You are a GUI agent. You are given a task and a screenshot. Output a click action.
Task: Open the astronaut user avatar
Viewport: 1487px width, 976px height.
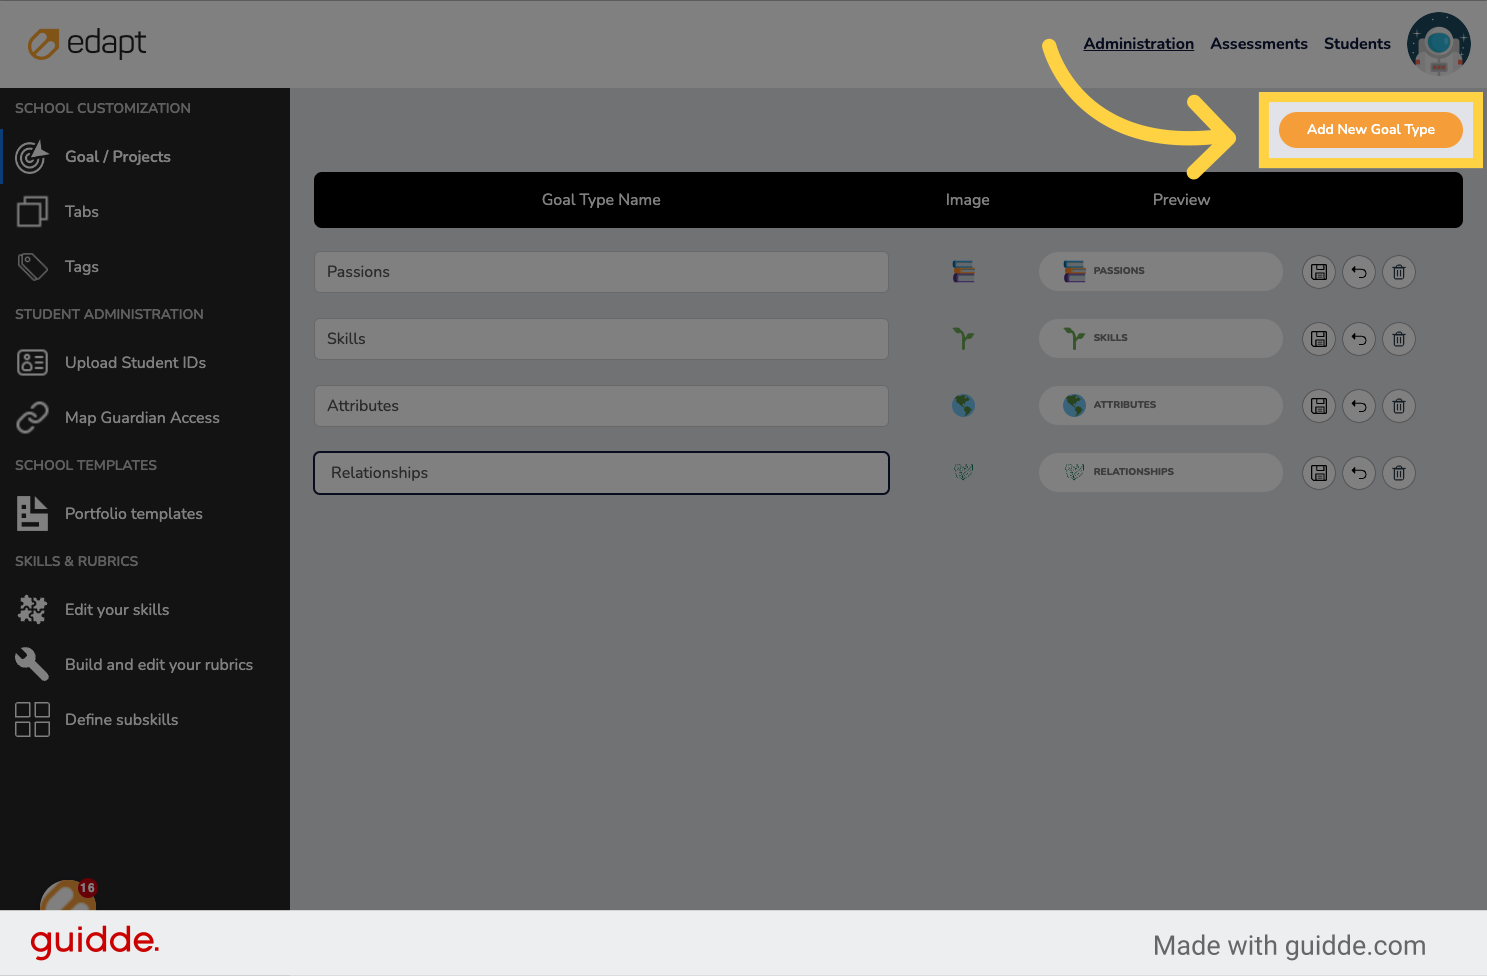pos(1438,44)
